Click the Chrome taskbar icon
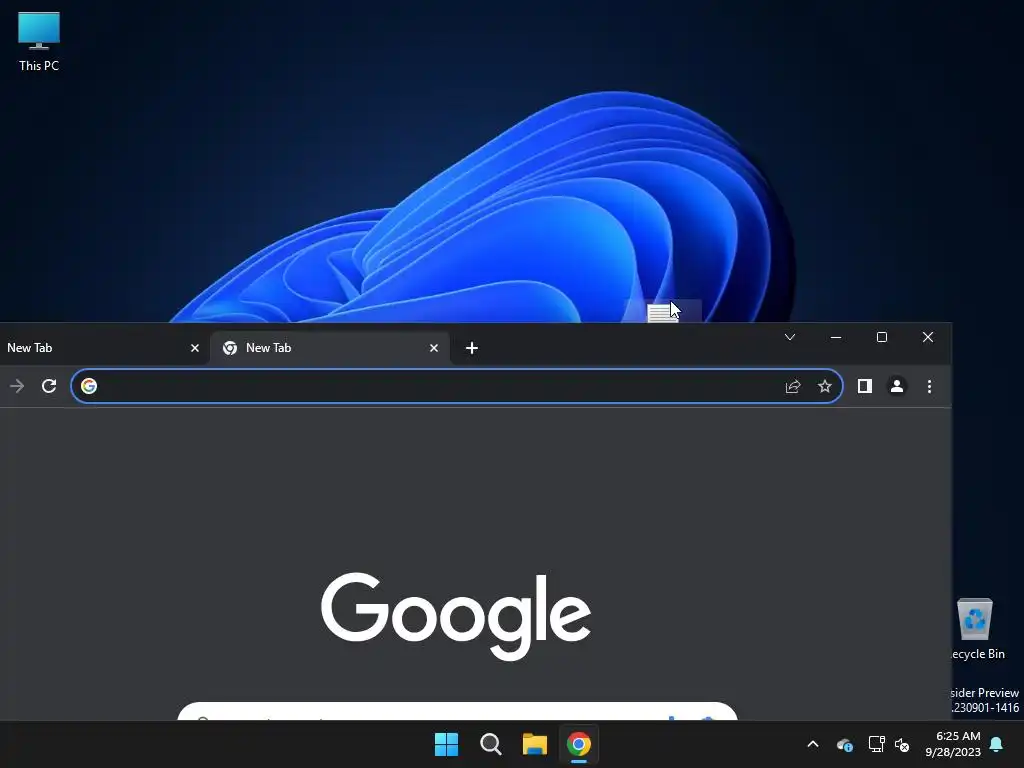The width and height of the screenshot is (1024, 768). pyautogui.click(x=579, y=744)
